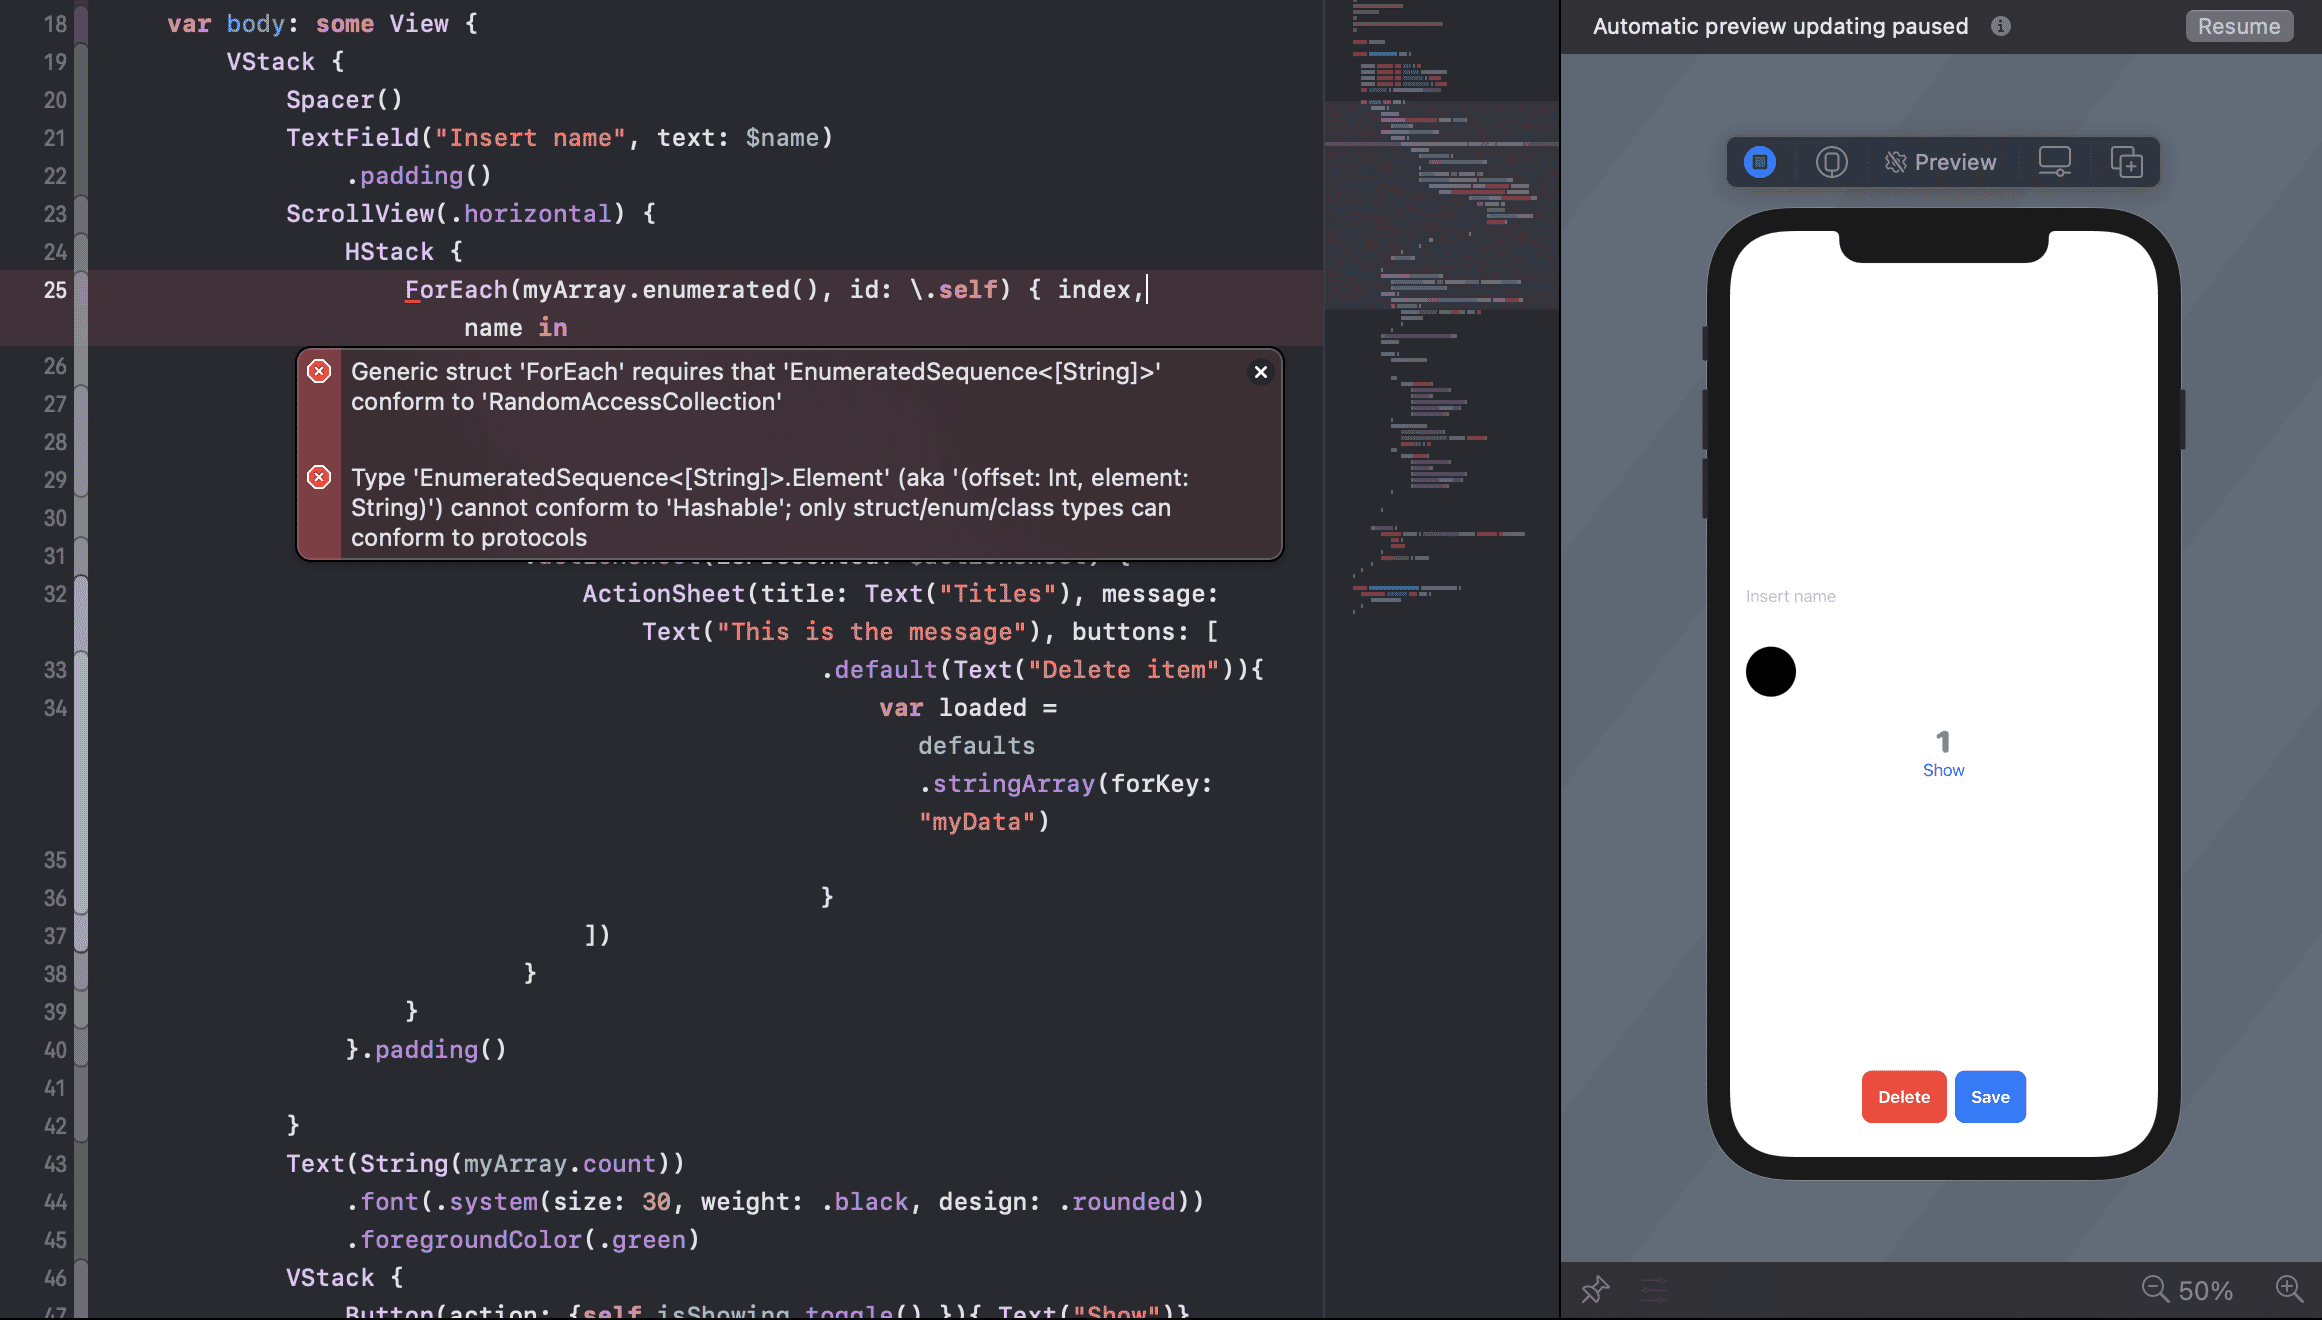
Task: Pin the preview canvas
Action: (x=1595, y=1290)
